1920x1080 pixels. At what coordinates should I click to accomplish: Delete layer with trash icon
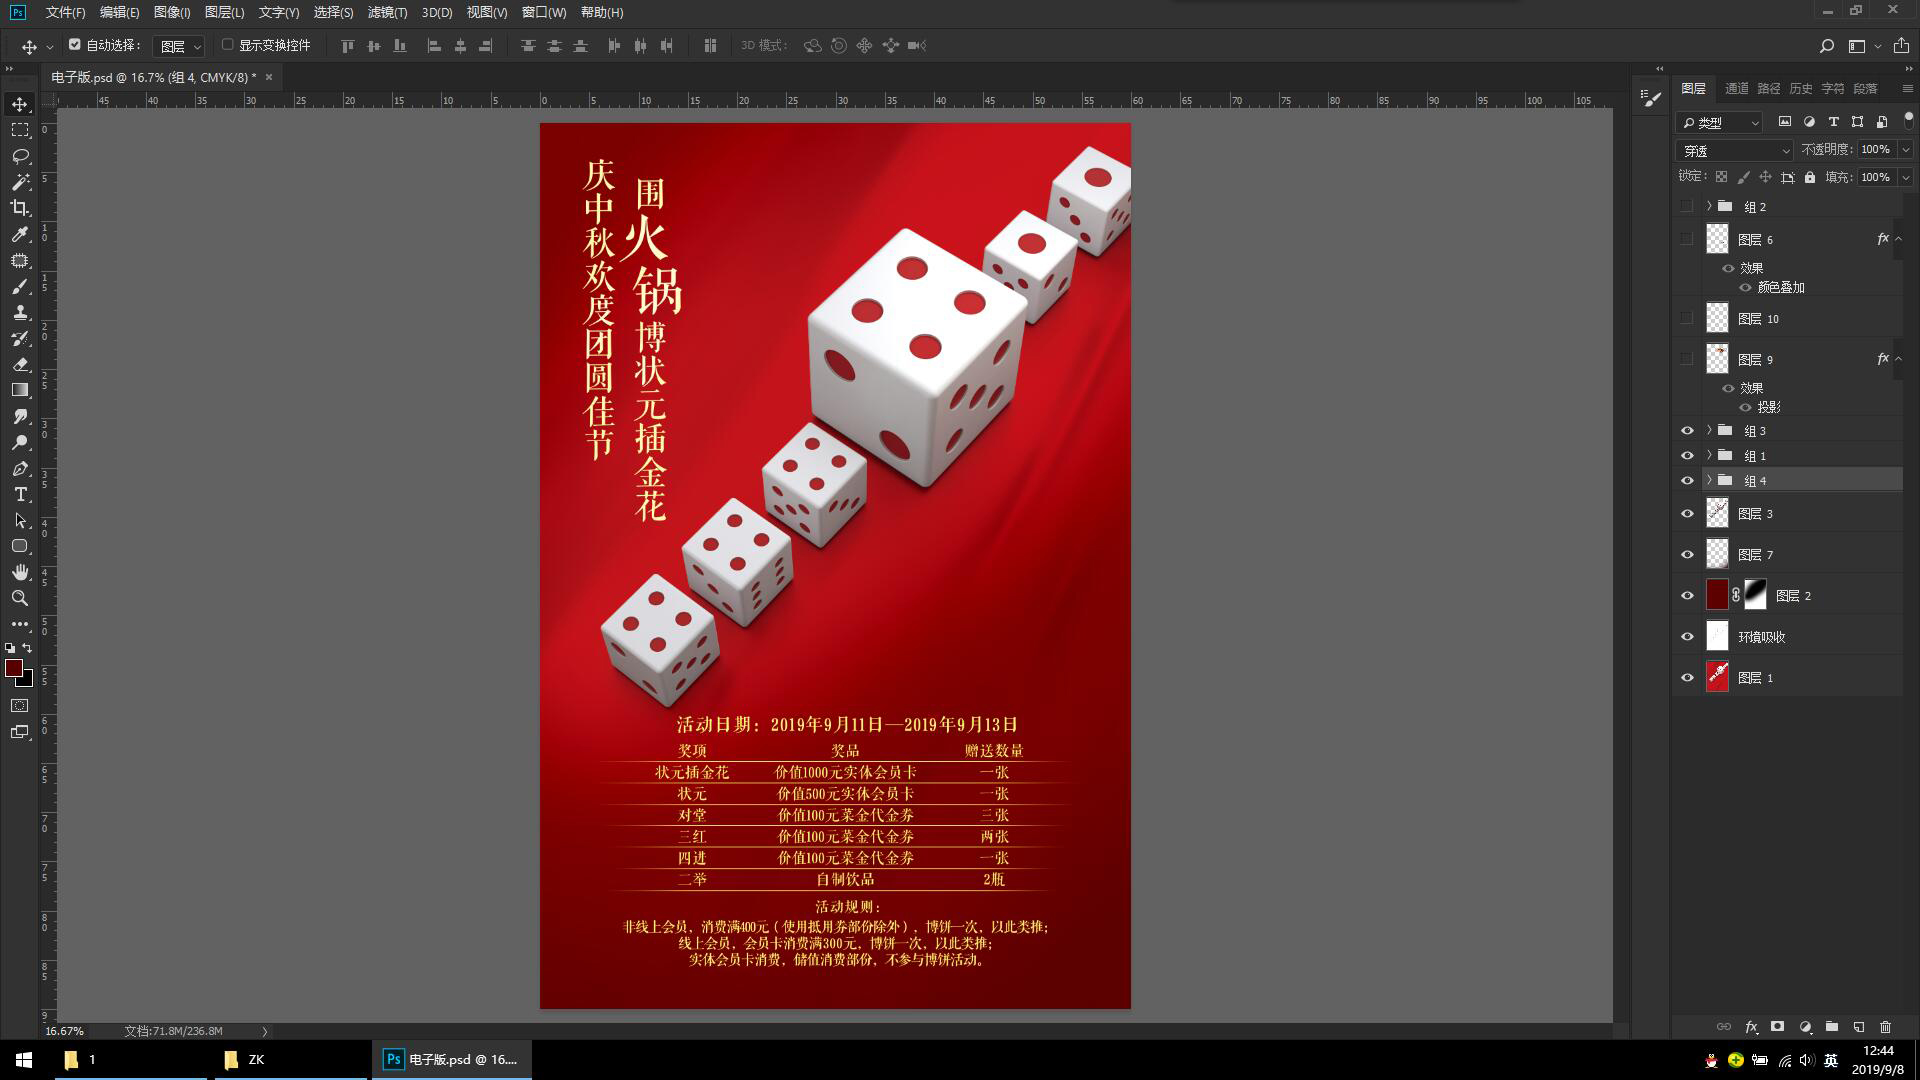pos(1886,1027)
